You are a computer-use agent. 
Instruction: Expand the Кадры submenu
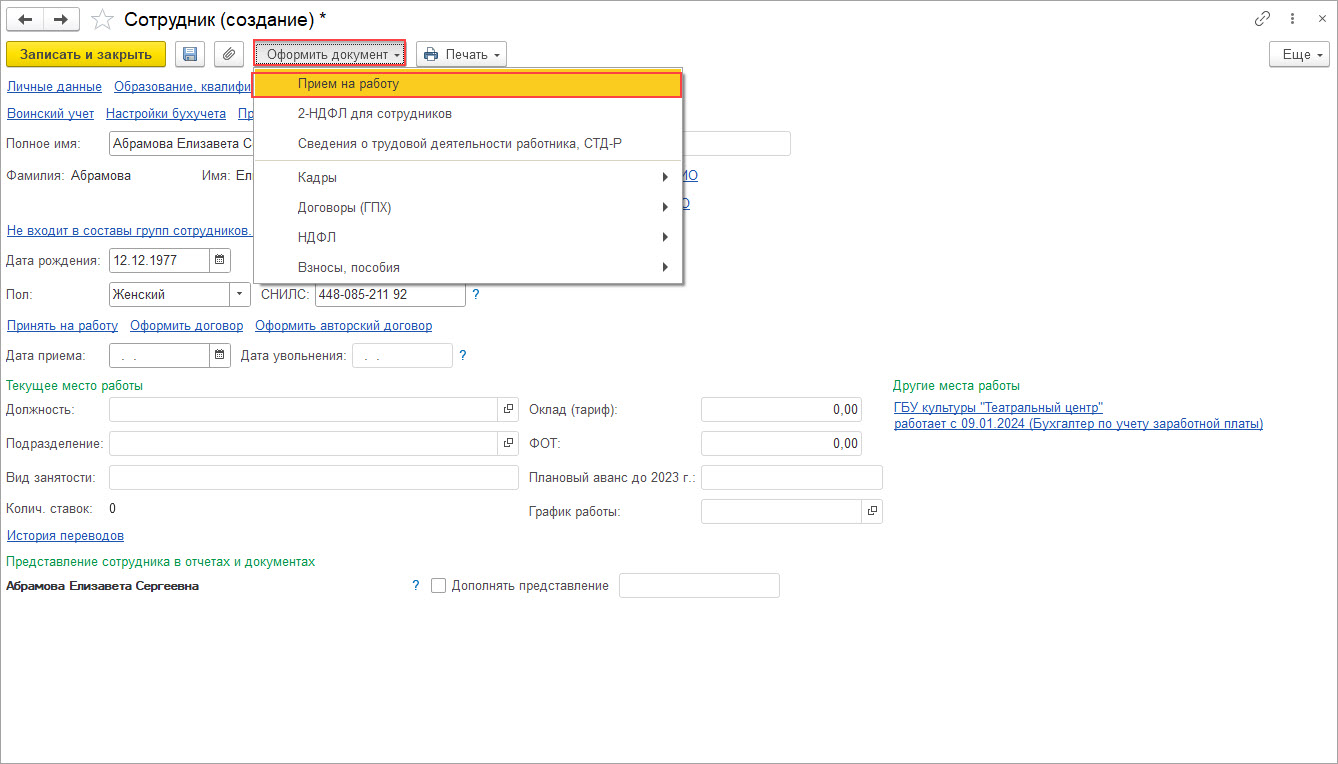pos(468,178)
